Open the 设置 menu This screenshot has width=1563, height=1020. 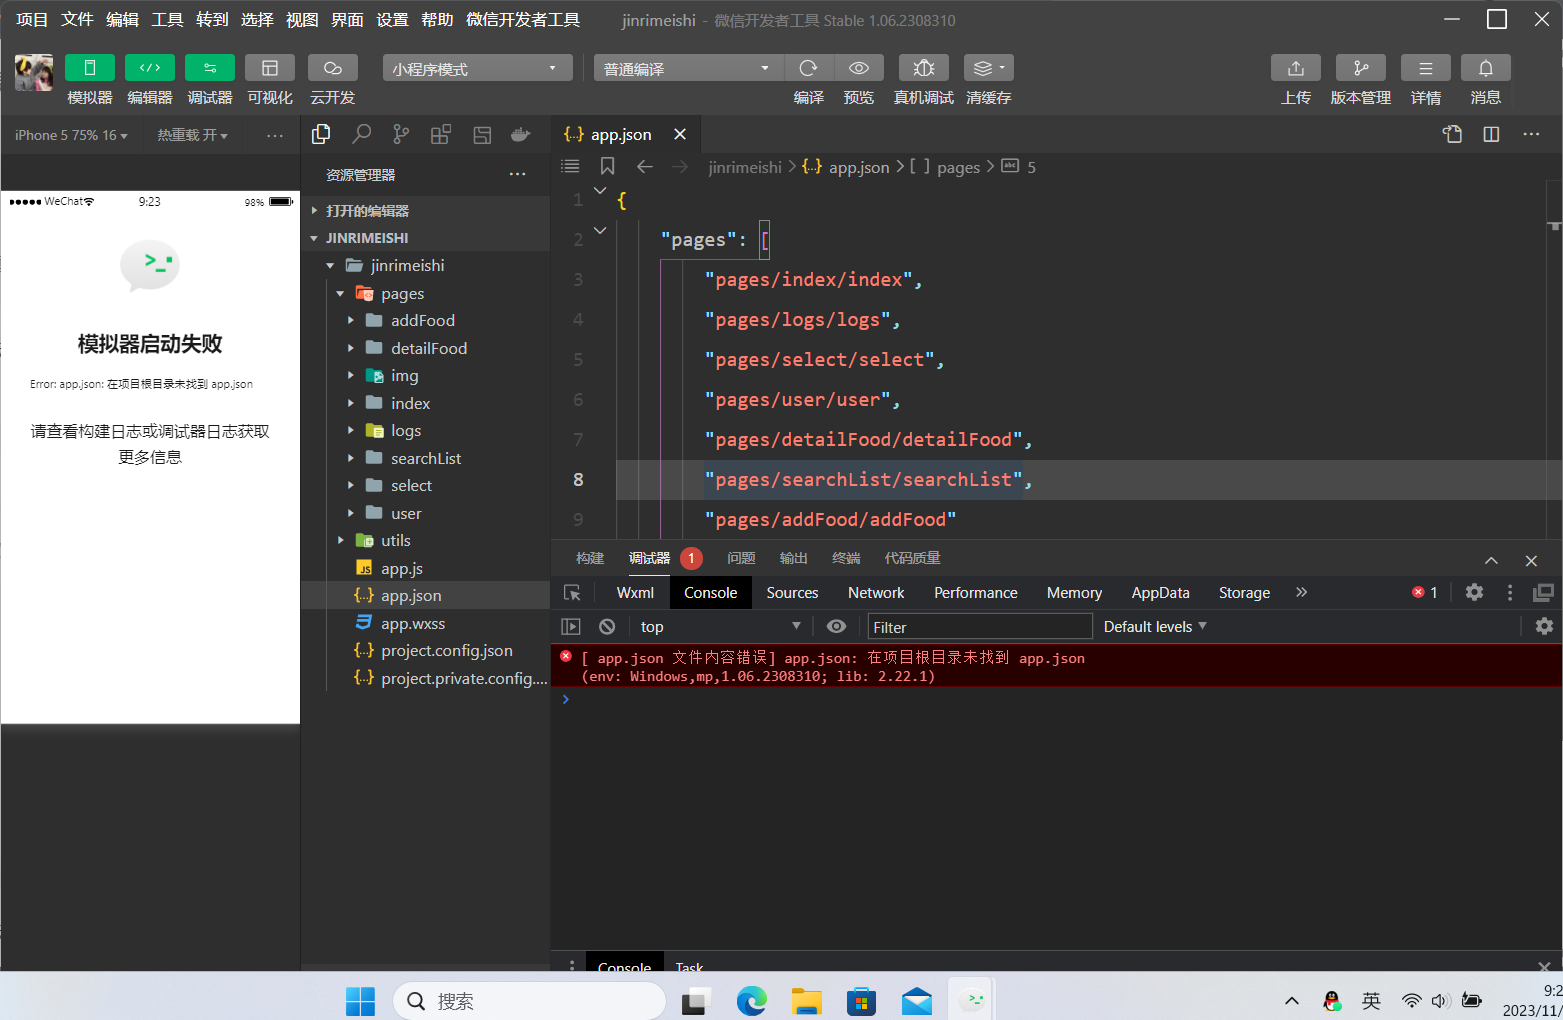pos(392,20)
